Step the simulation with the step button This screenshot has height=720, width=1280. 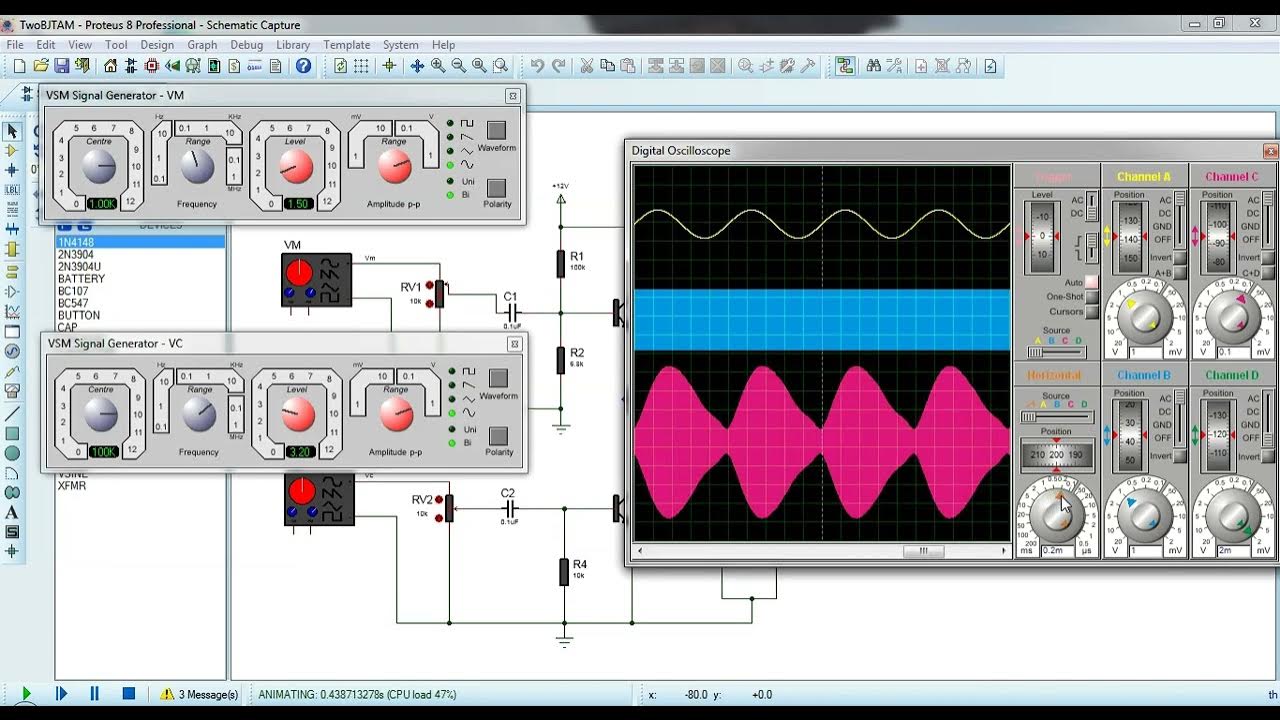(61, 693)
